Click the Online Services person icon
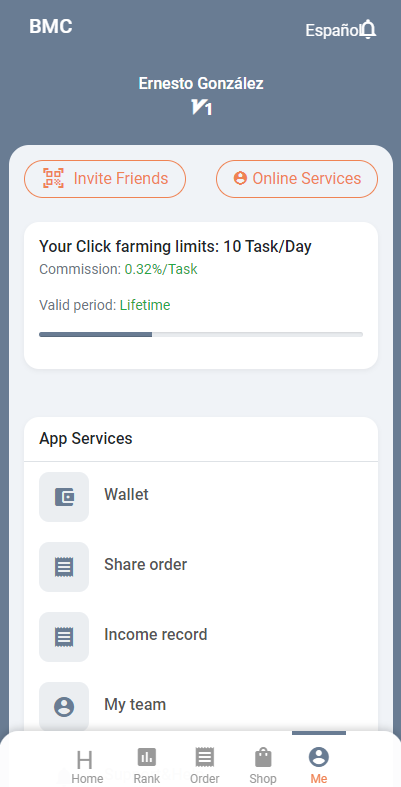 tap(240, 178)
